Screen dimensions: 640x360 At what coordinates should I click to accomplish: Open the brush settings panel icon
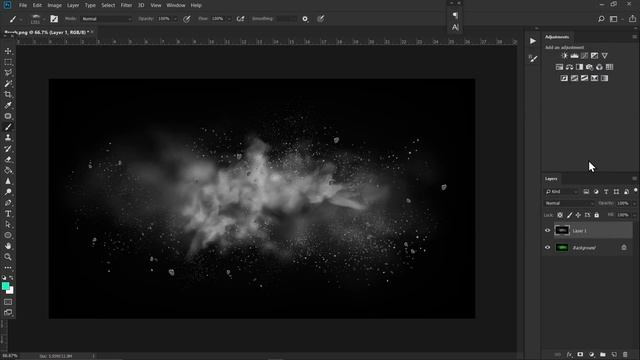[x=54, y=19]
